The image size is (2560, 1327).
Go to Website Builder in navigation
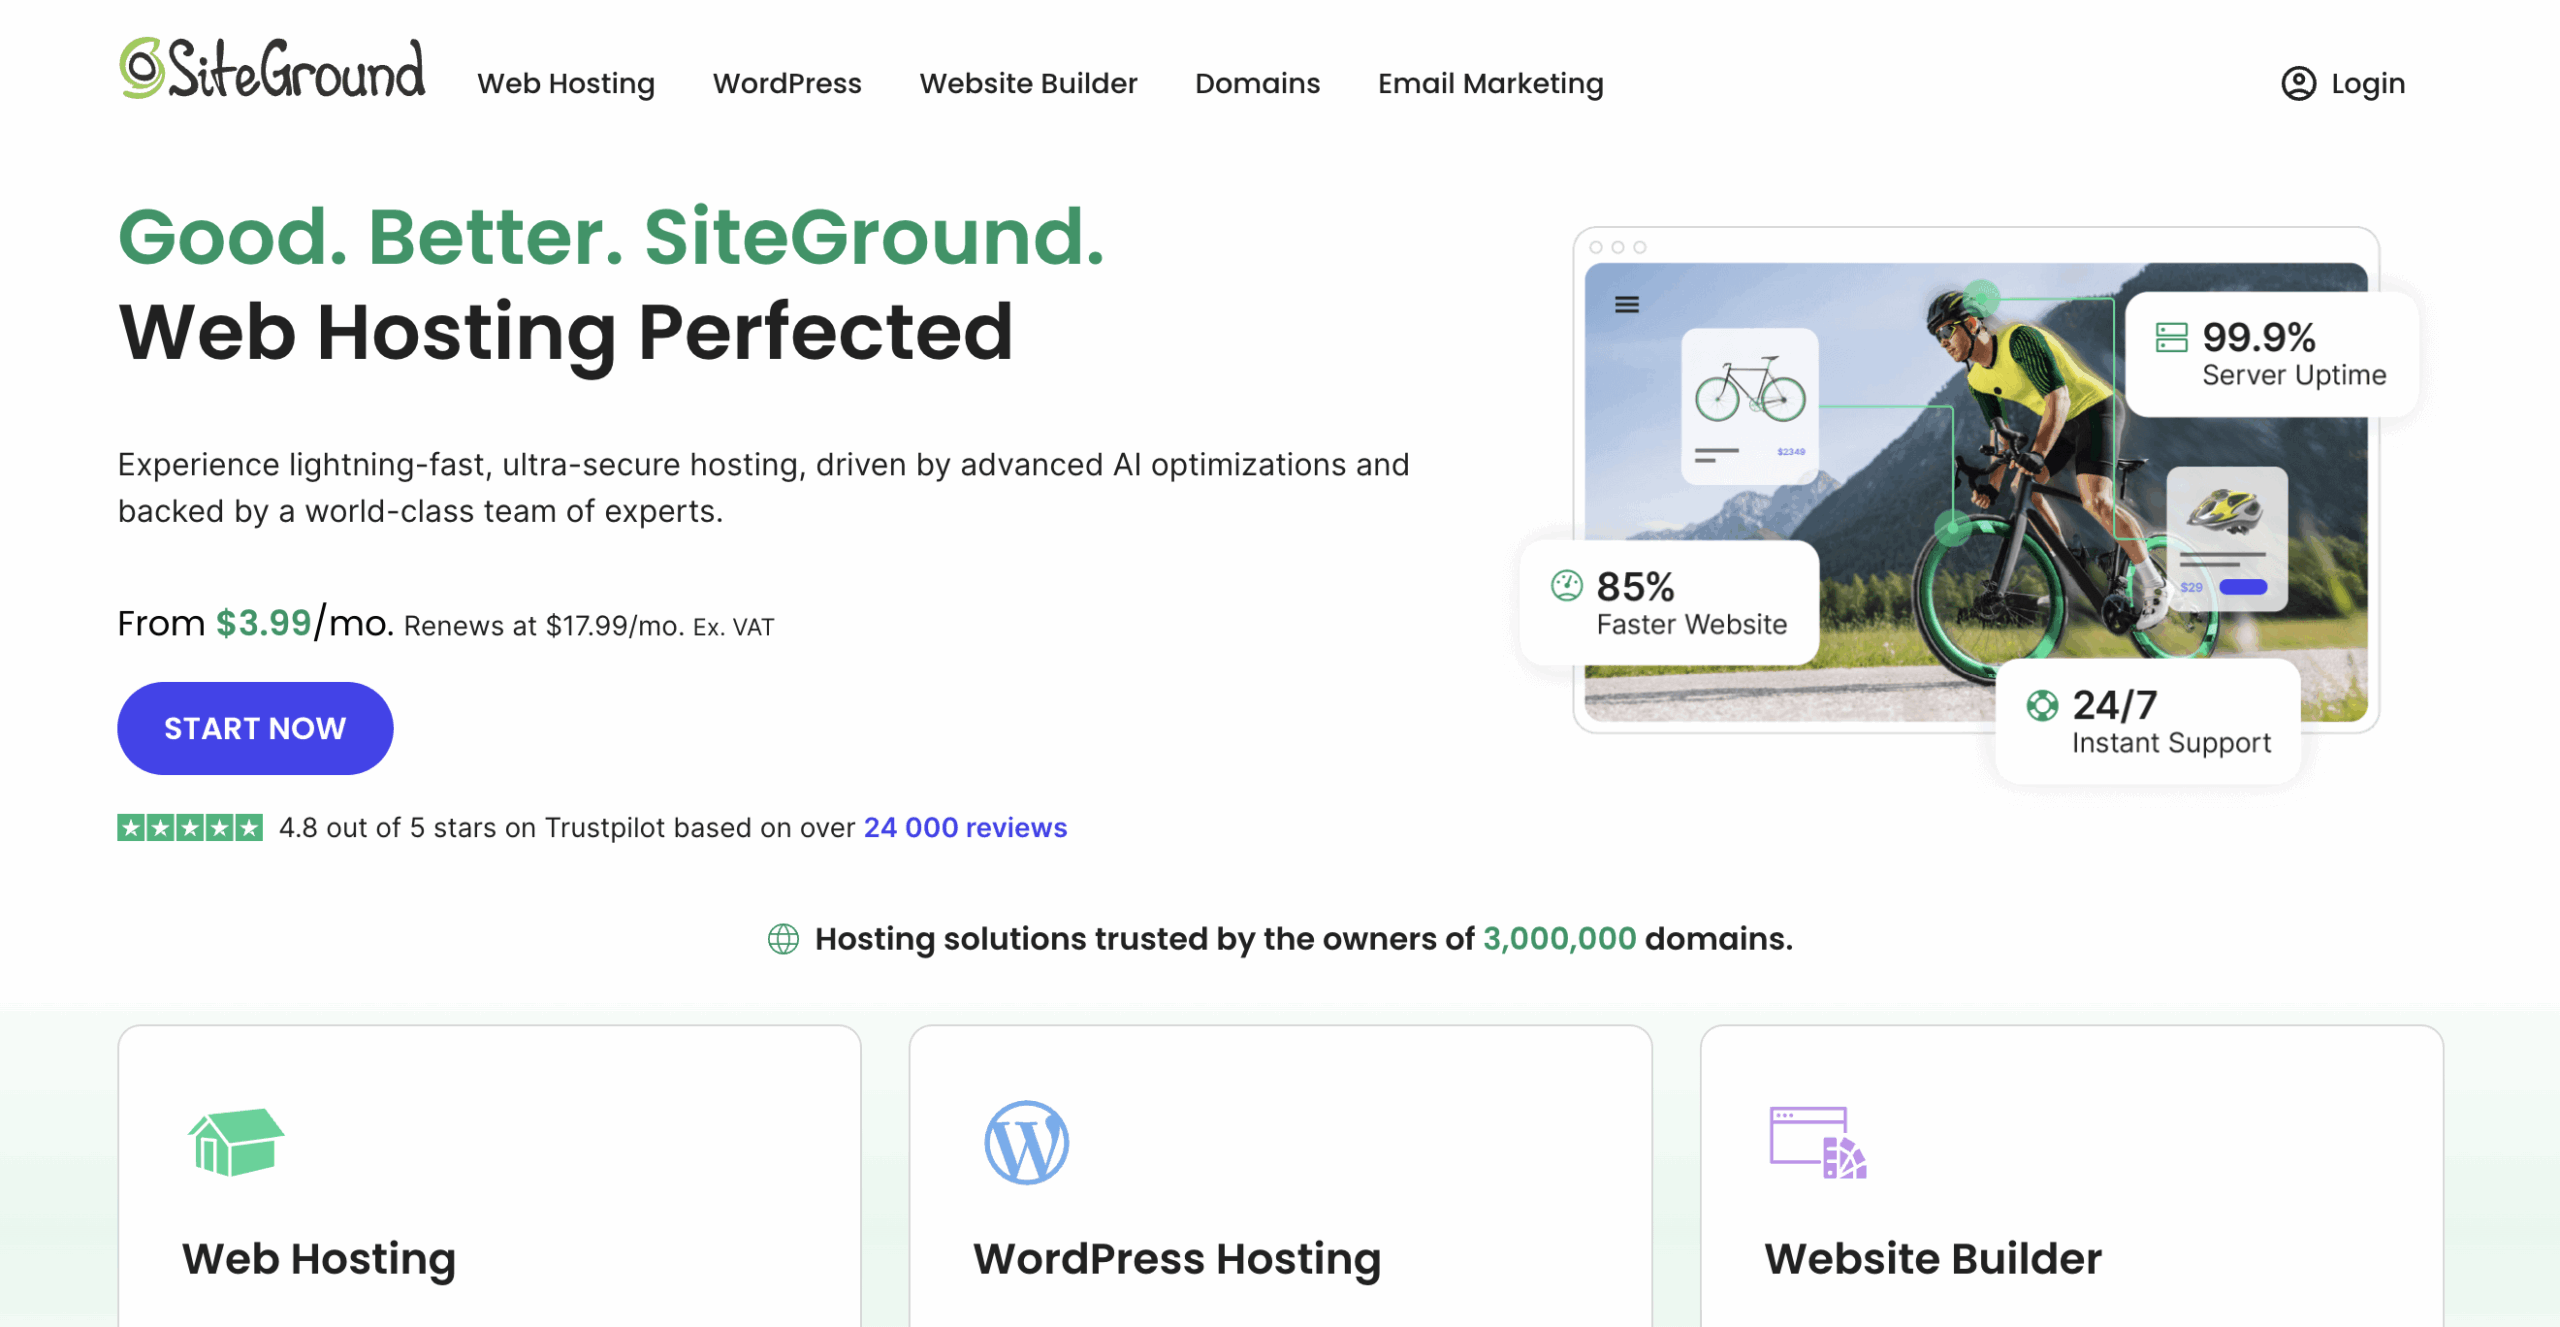click(x=1028, y=83)
